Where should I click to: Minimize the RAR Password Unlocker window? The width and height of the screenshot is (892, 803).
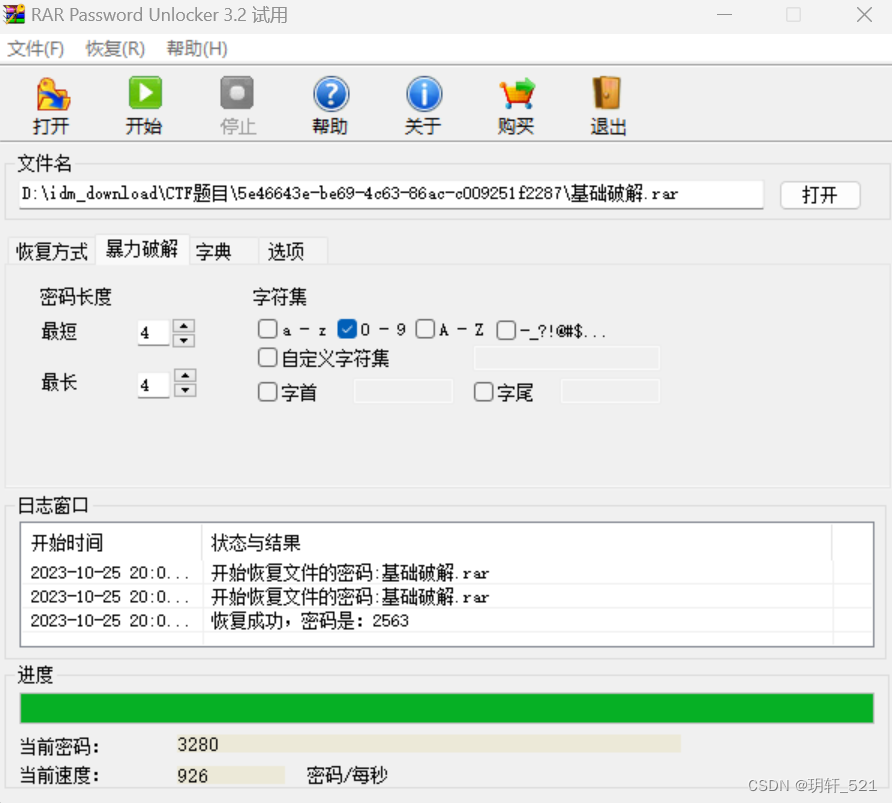[x=724, y=15]
